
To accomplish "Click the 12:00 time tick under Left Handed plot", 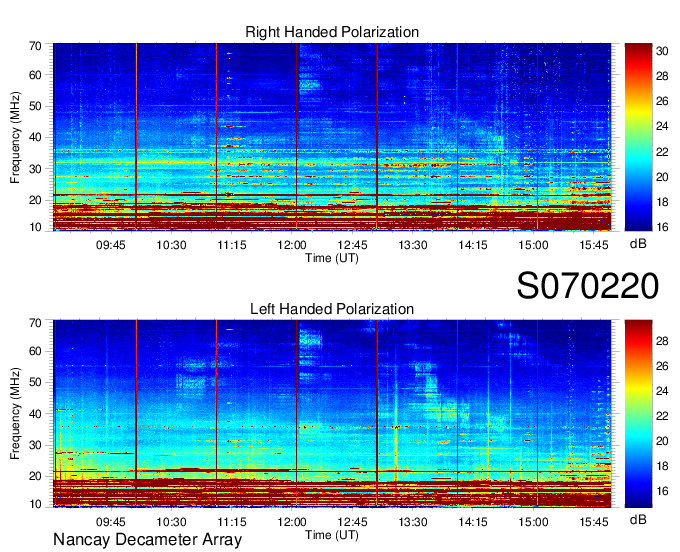I will point(292,522).
